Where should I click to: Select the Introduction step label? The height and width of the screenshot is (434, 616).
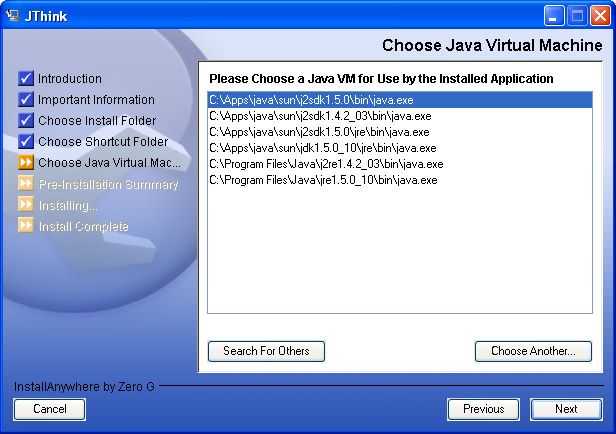70,79
